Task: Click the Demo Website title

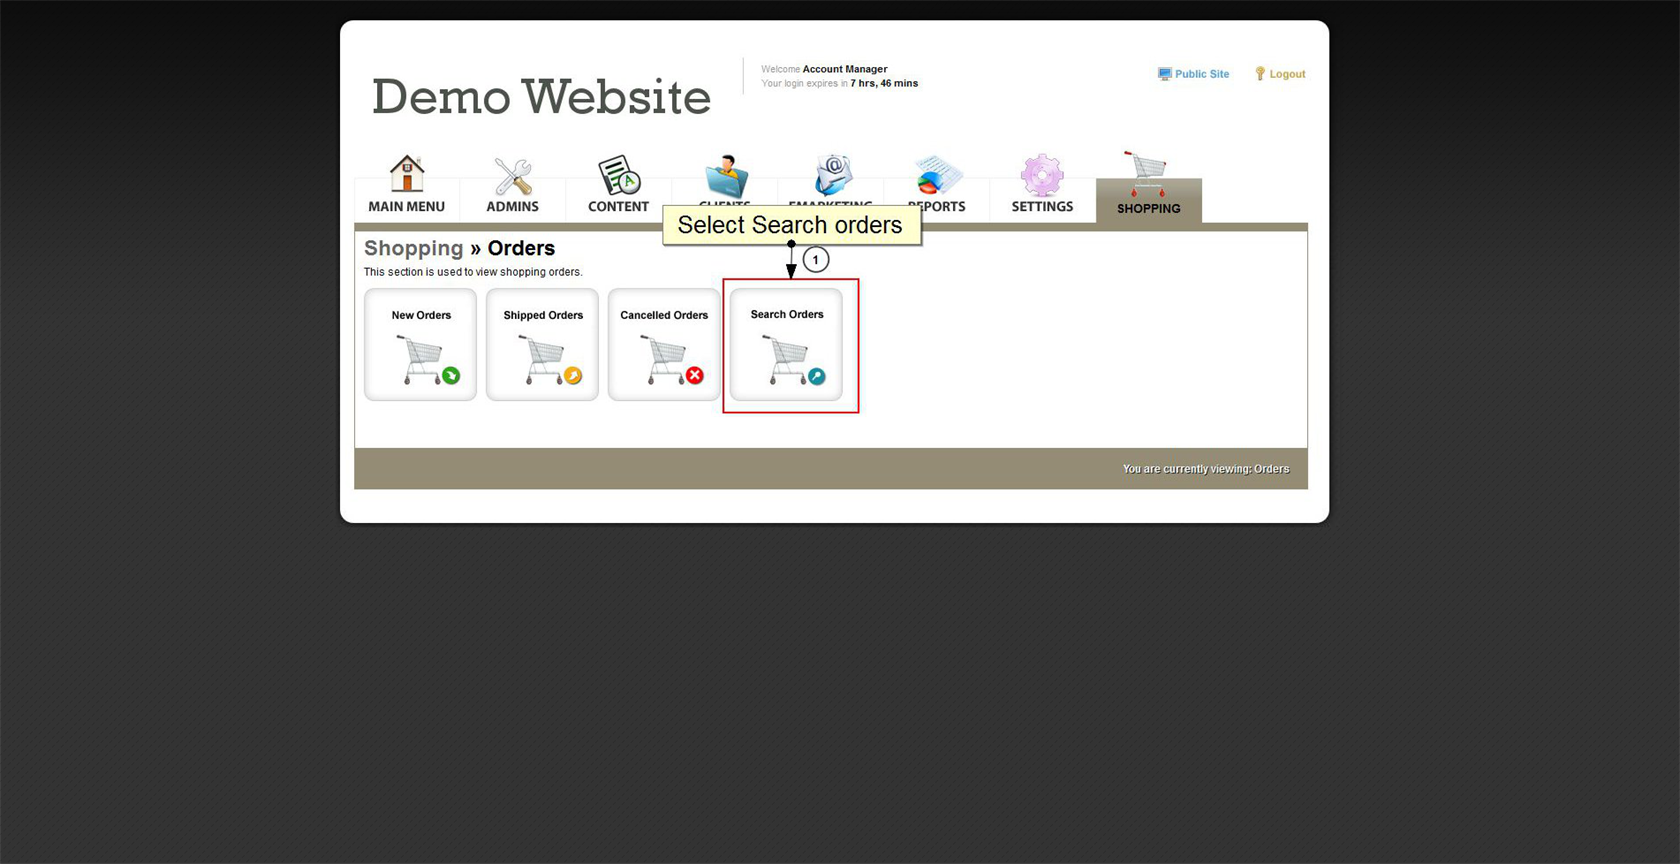Action: tap(541, 97)
